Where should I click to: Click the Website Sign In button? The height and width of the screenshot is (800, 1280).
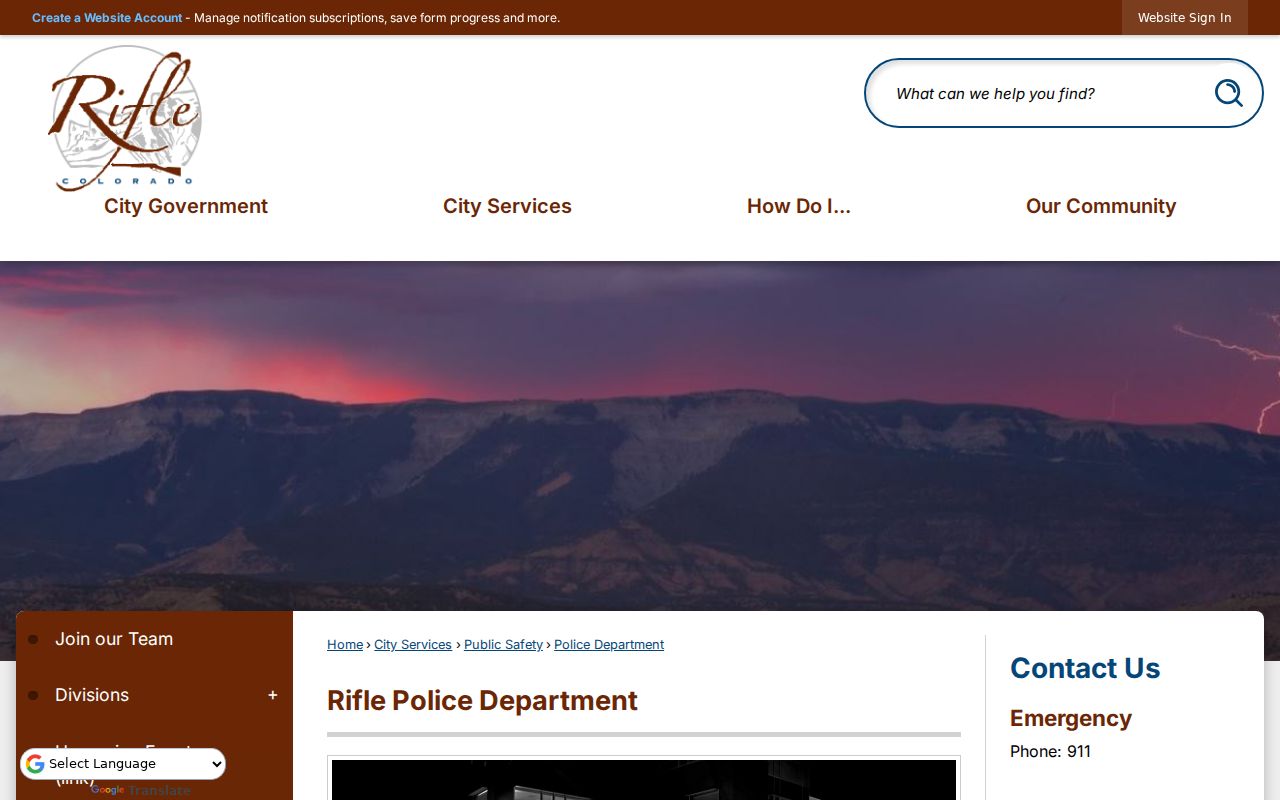(1185, 18)
